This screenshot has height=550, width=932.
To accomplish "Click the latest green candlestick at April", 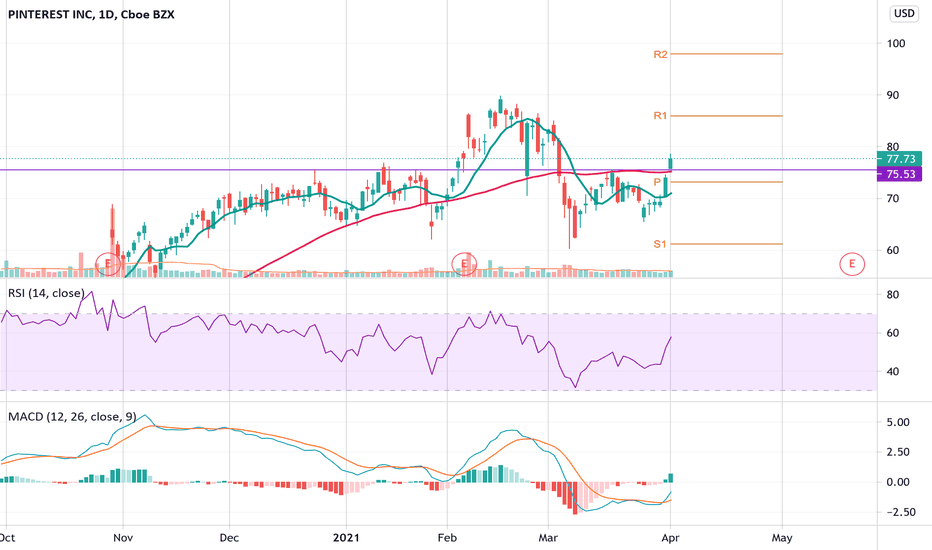I will point(670,163).
